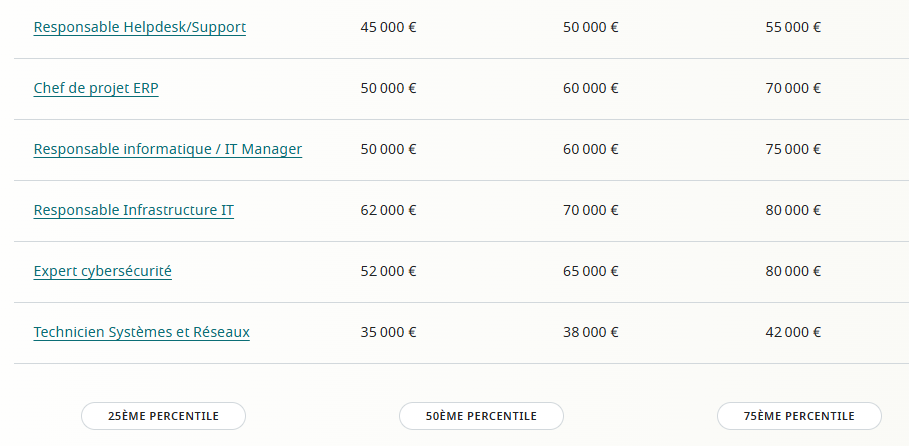The height and width of the screenshot is (446, 909).
Task: Click the 65 000 € cybersécurité median salary
Action: tap(590, 271)
